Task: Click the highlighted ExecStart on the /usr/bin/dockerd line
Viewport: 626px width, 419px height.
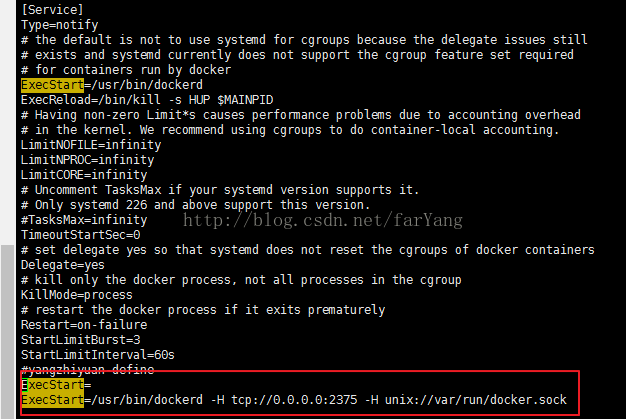Action: (52, 85)
